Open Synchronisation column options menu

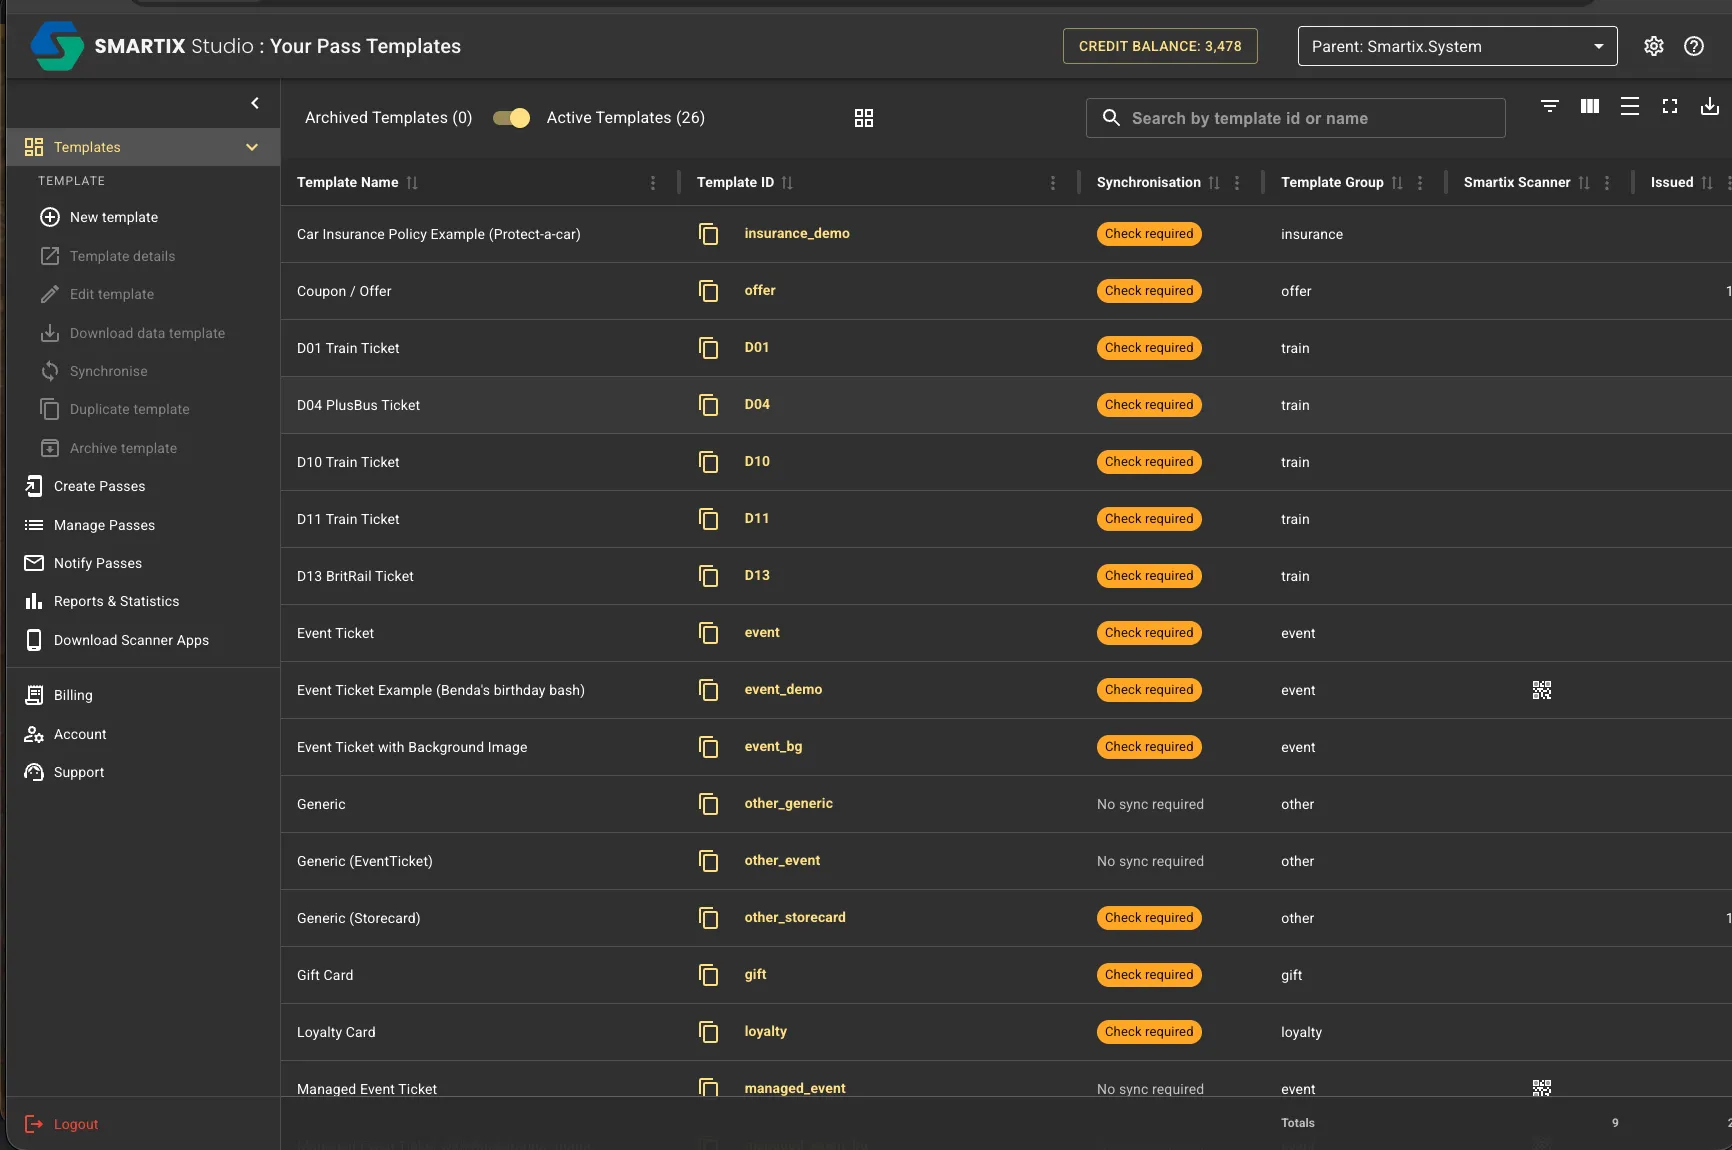(x=1237, y=182)
